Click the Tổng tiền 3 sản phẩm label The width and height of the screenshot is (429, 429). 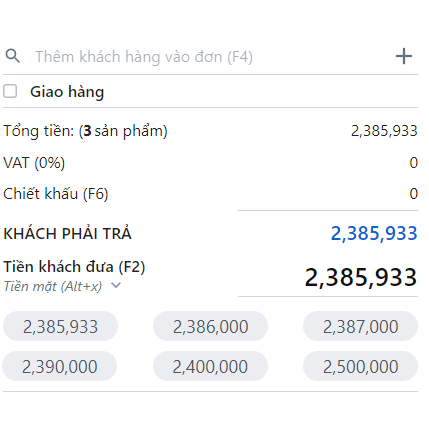[x=85, y=131]
